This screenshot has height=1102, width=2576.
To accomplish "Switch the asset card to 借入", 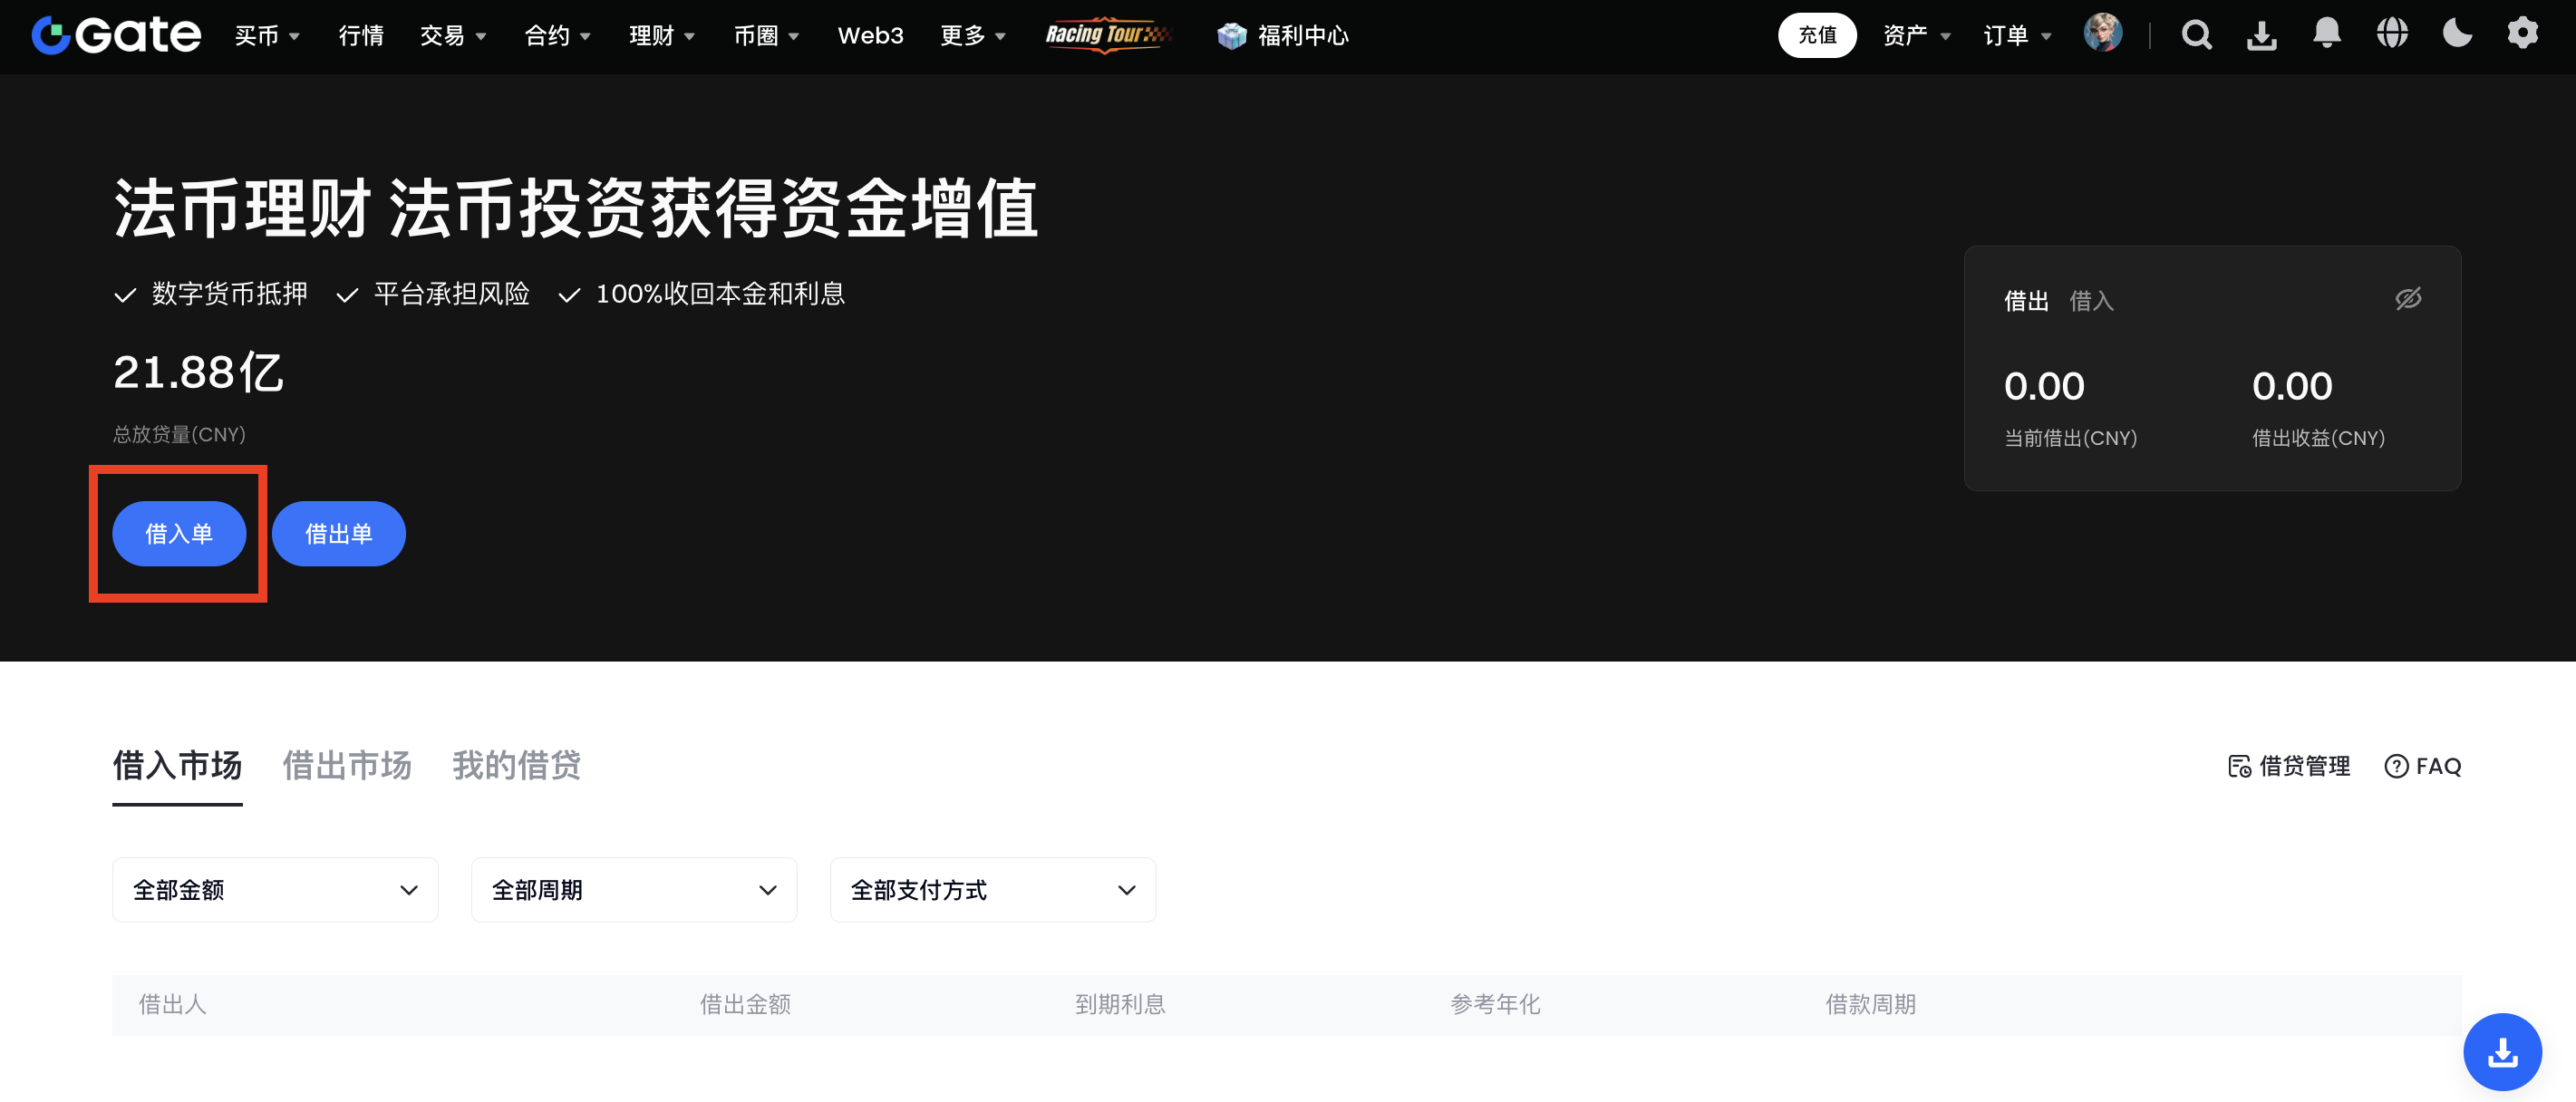I will pyautogui.click(x=2091, y=301).
